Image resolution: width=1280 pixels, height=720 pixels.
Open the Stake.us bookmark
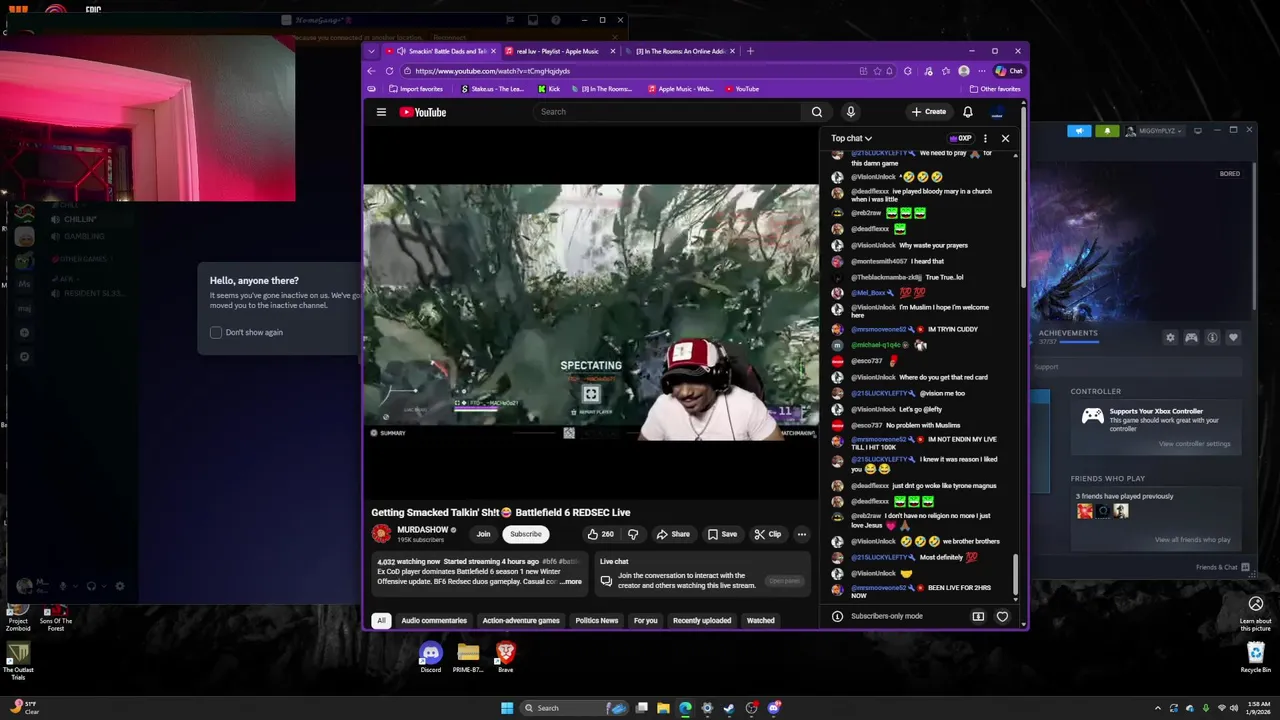pos(492,89)
